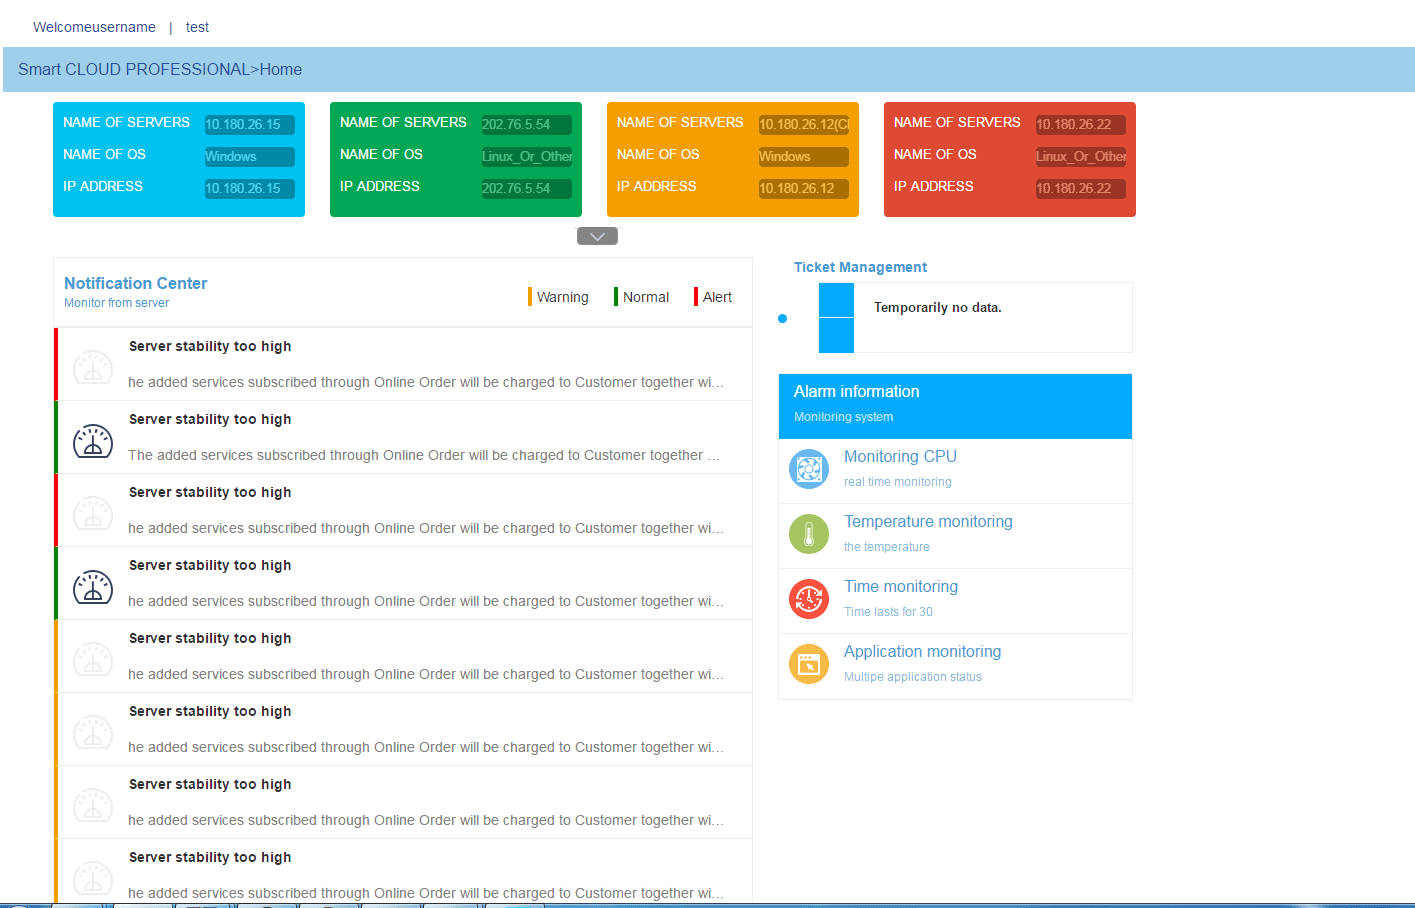Screen dimensions: 1415x908
Task: Click the Temperature monitoring thermometer icon
Action: click(x=809, y=534)
